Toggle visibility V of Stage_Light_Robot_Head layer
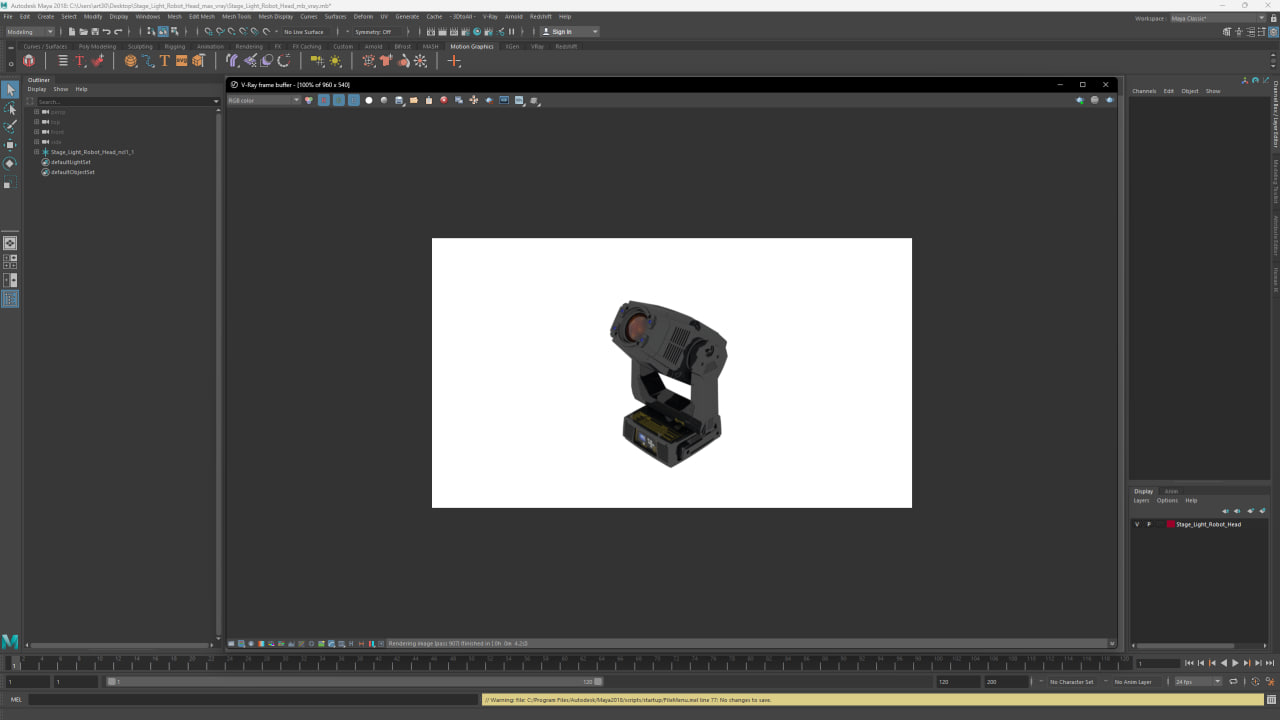The width and height of the screenshot is (1280, 720). point(1137,524)
